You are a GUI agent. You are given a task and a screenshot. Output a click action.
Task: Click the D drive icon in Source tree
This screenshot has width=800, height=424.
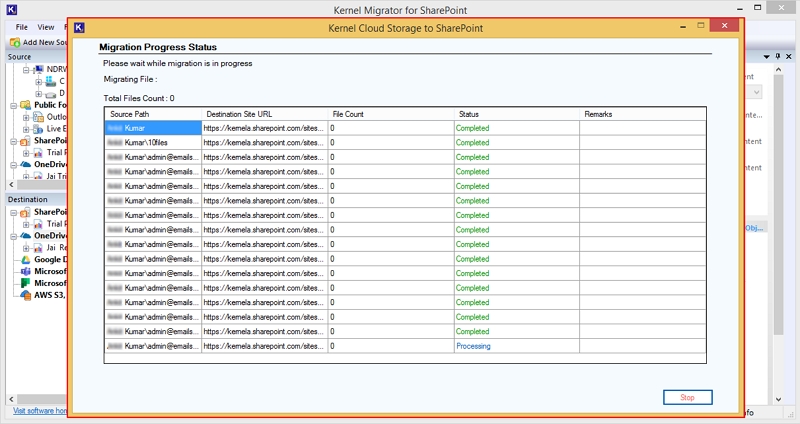pos(50,94)
